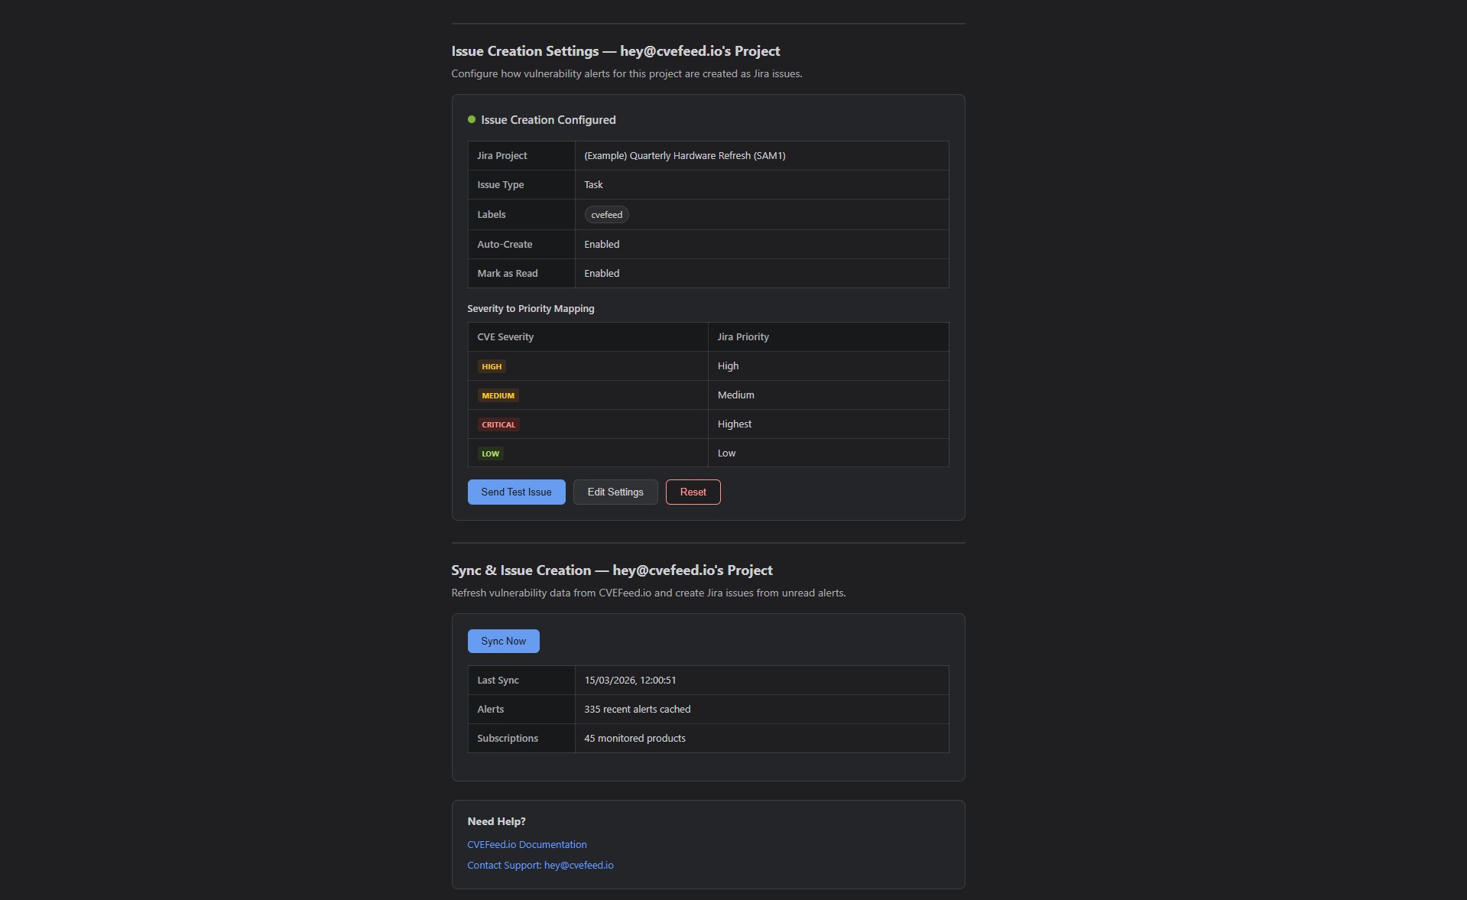Viewport: 1467px width, 900px height.
Task: Click the green Issue Creation Configured status dot
Action: (471, 119)
